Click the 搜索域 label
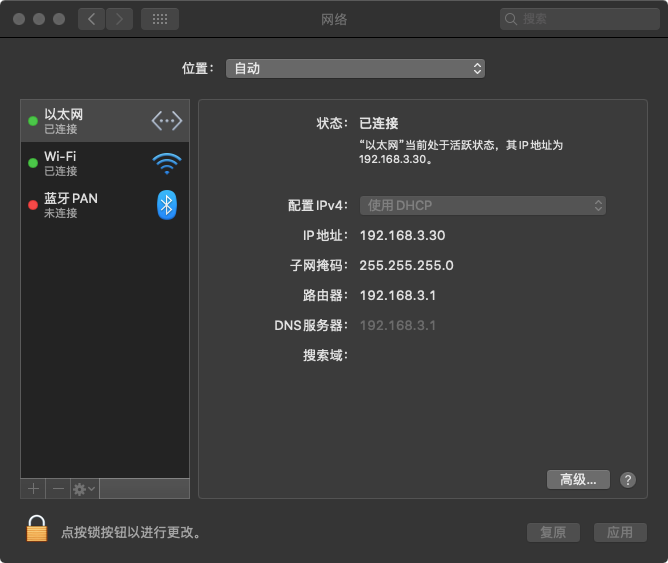668x563 pixels. coord(325,355)
